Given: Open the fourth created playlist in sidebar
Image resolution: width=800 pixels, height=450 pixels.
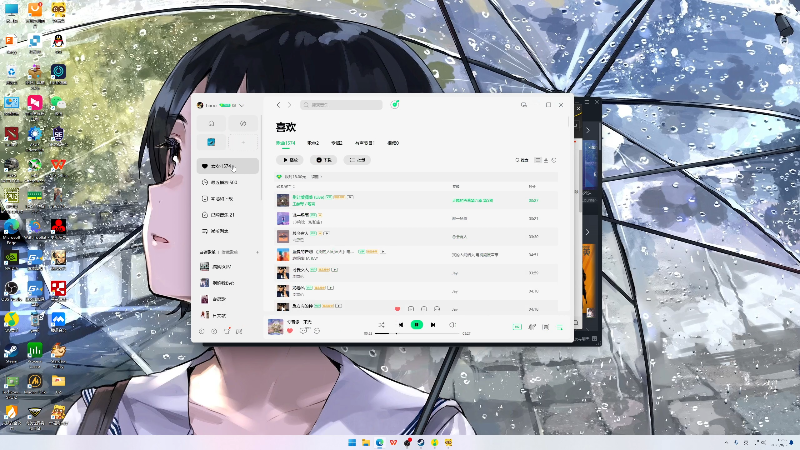Looking at the screenshot, I should tap(228, 315).
